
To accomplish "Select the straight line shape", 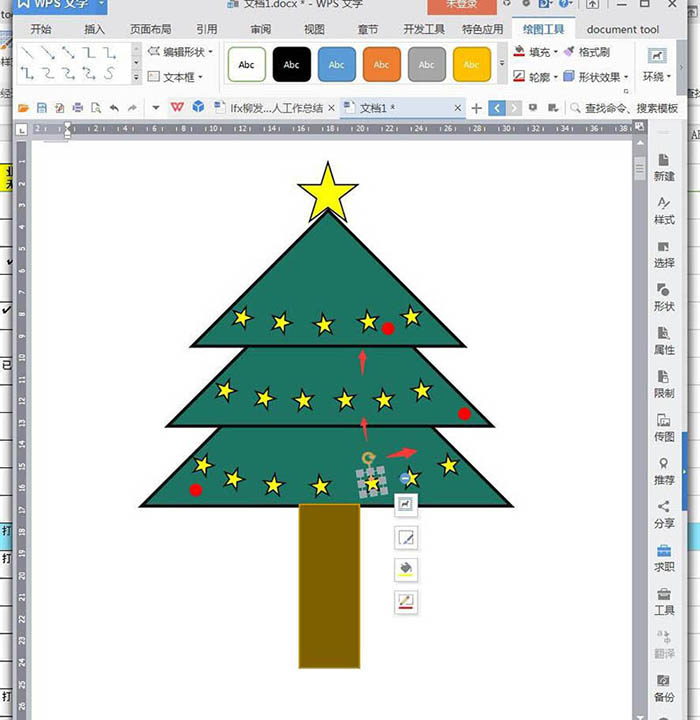I will click(x=28, y=52).
